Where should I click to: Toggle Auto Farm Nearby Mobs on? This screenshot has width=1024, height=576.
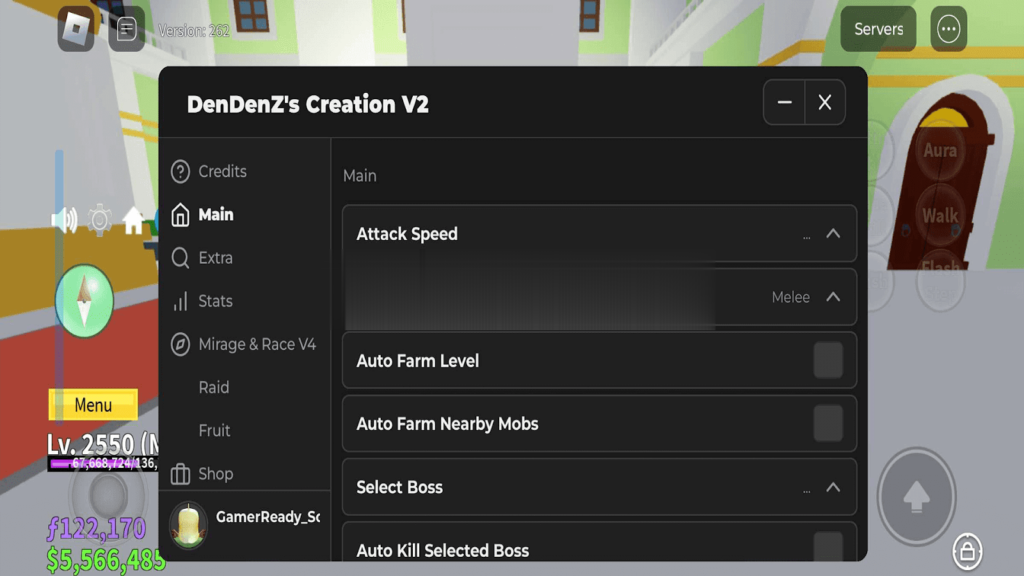click(x=827, y=424)
